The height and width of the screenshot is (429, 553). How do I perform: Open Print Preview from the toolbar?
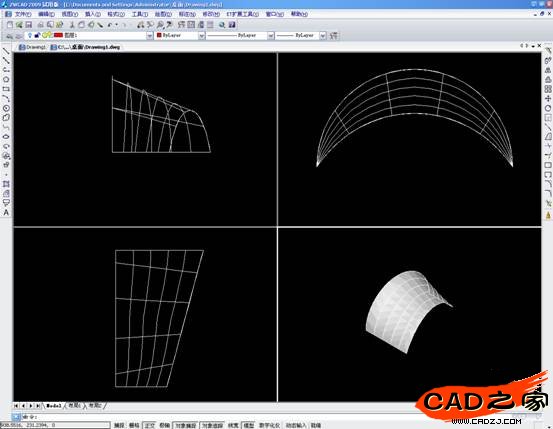50,25
